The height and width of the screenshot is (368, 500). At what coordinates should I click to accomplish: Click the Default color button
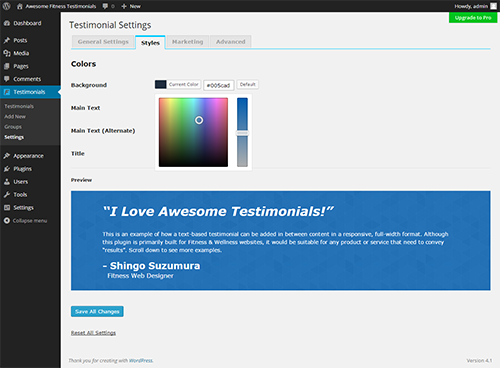point(248,84)
